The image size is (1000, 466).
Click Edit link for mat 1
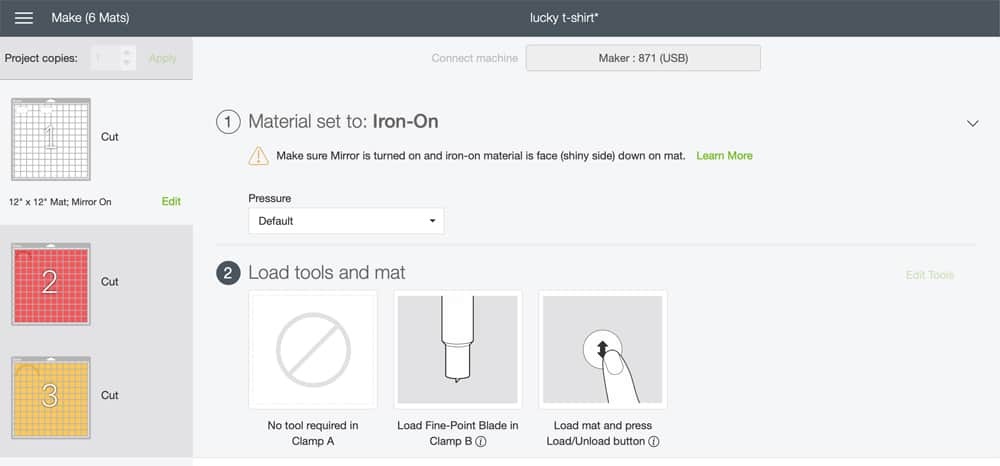point(171,201)
